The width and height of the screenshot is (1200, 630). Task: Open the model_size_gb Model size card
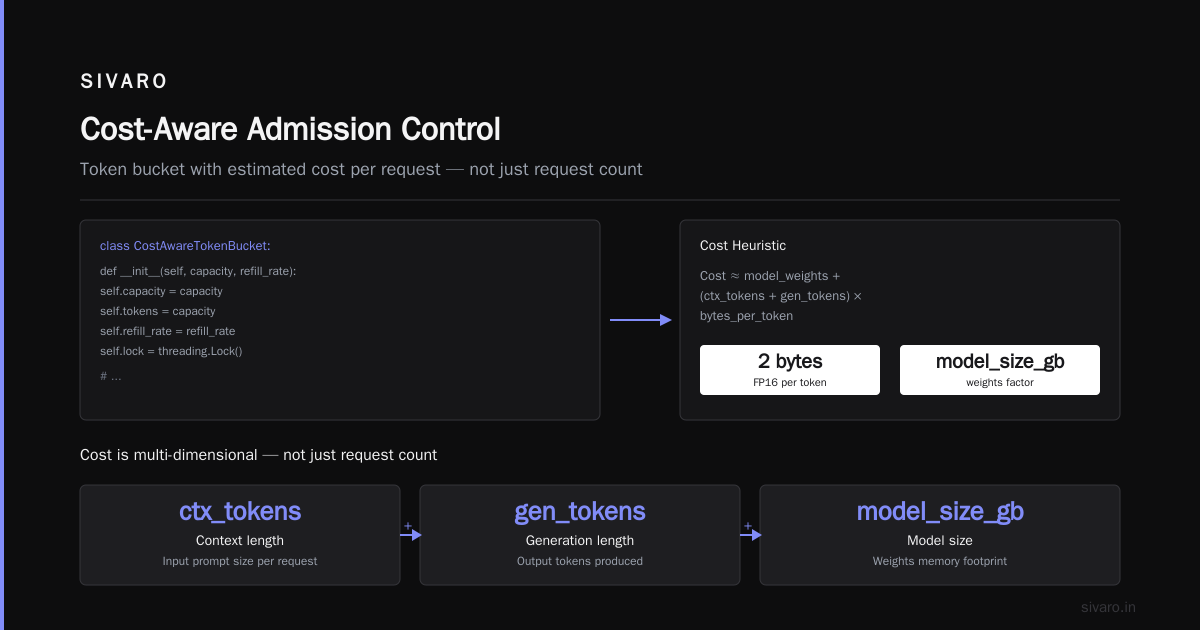tap(940, 535)
